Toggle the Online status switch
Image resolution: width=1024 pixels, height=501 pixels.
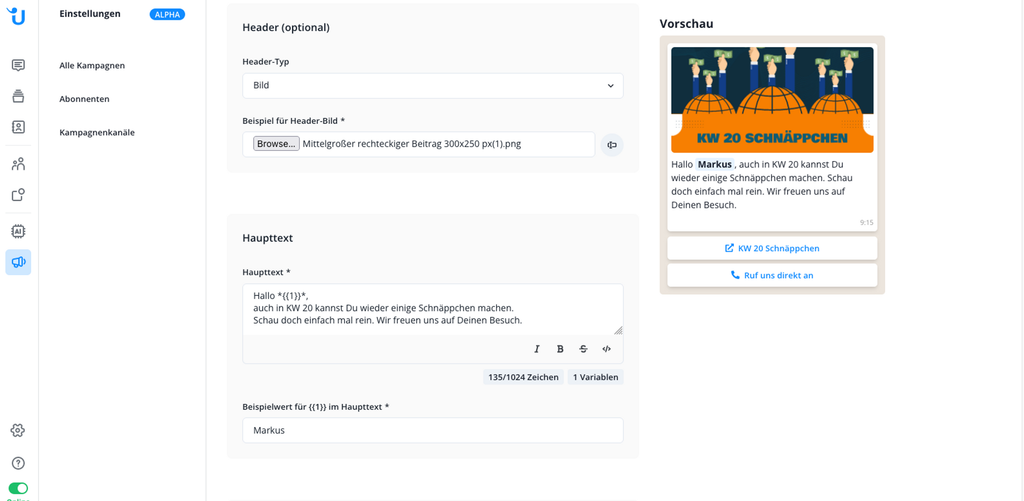pos(18,489)
